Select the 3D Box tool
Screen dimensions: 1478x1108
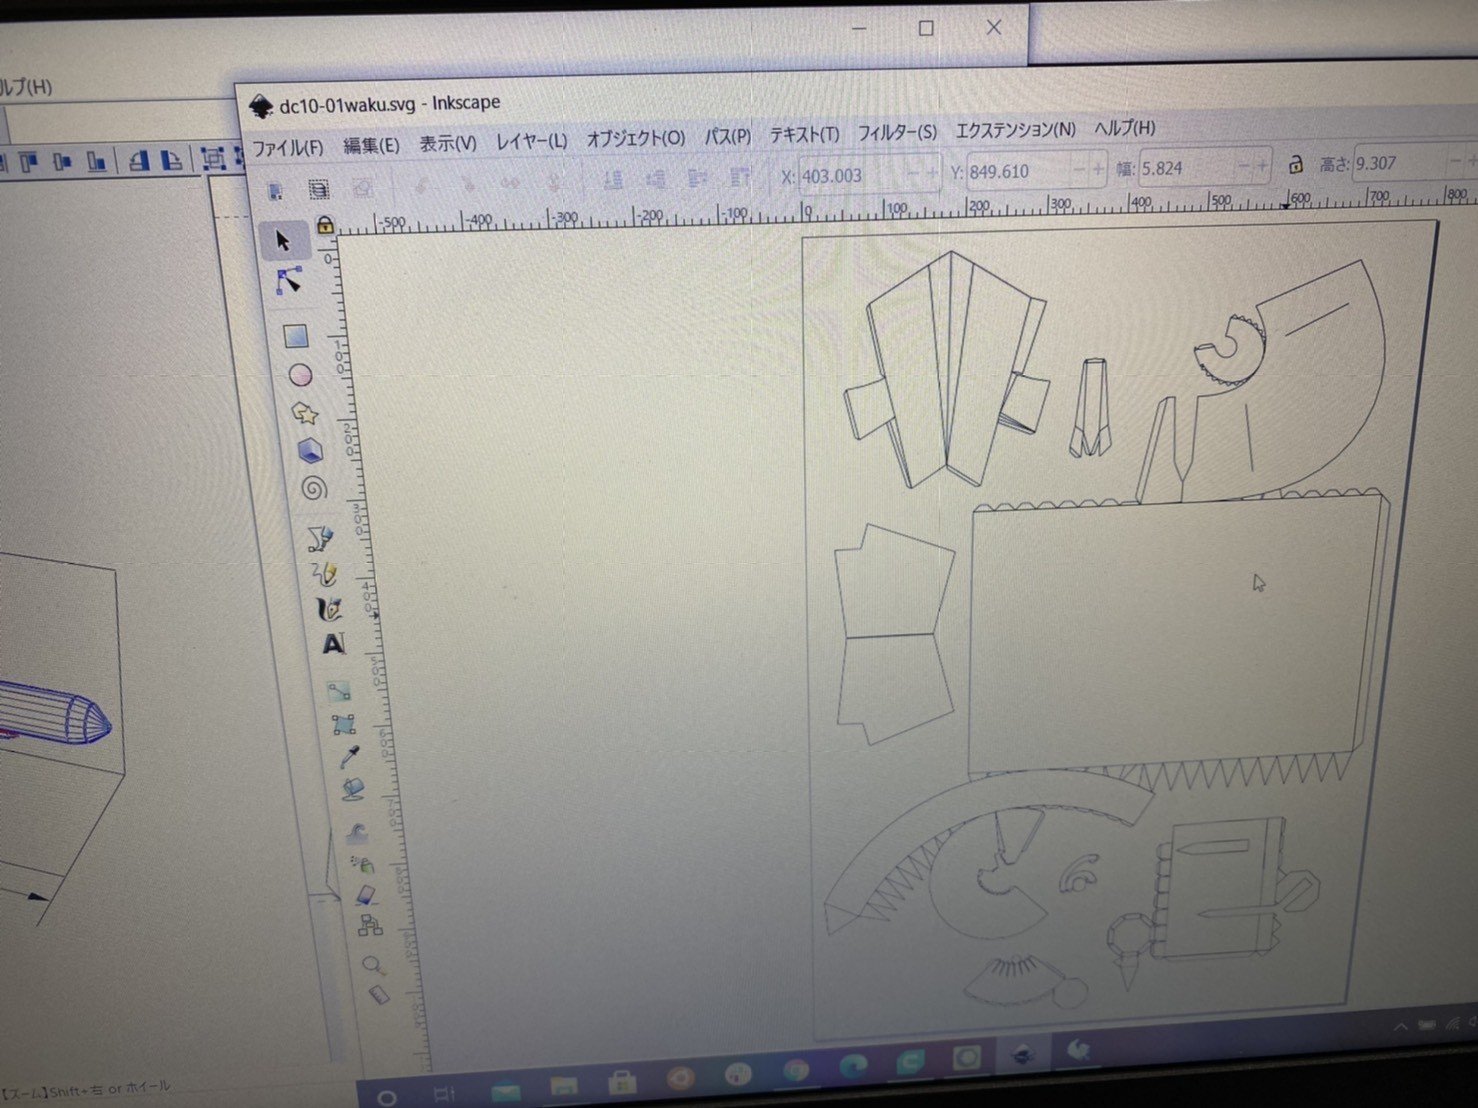coord(311,451)
